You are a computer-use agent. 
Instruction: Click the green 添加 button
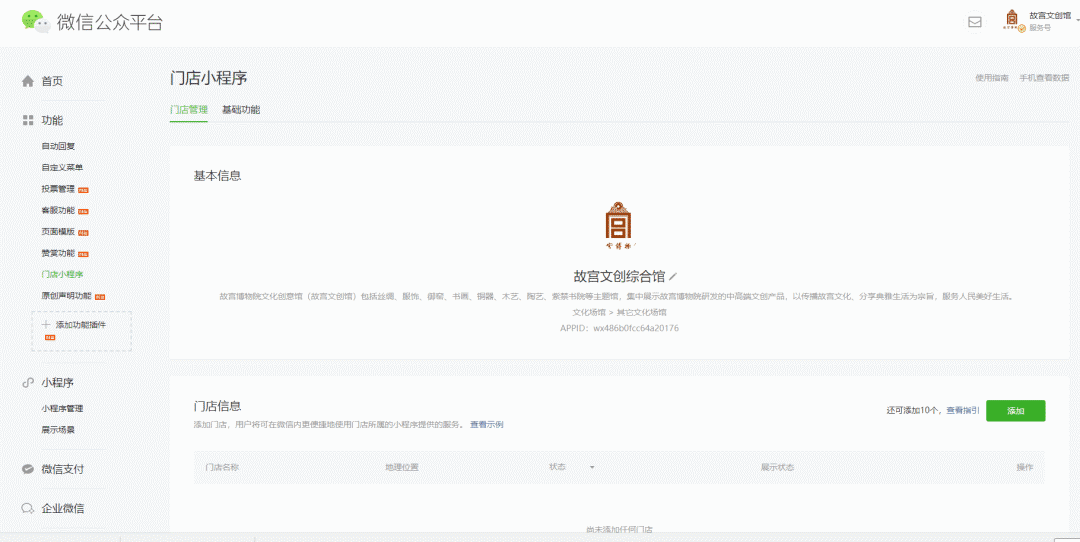[x=1016, y=410]
